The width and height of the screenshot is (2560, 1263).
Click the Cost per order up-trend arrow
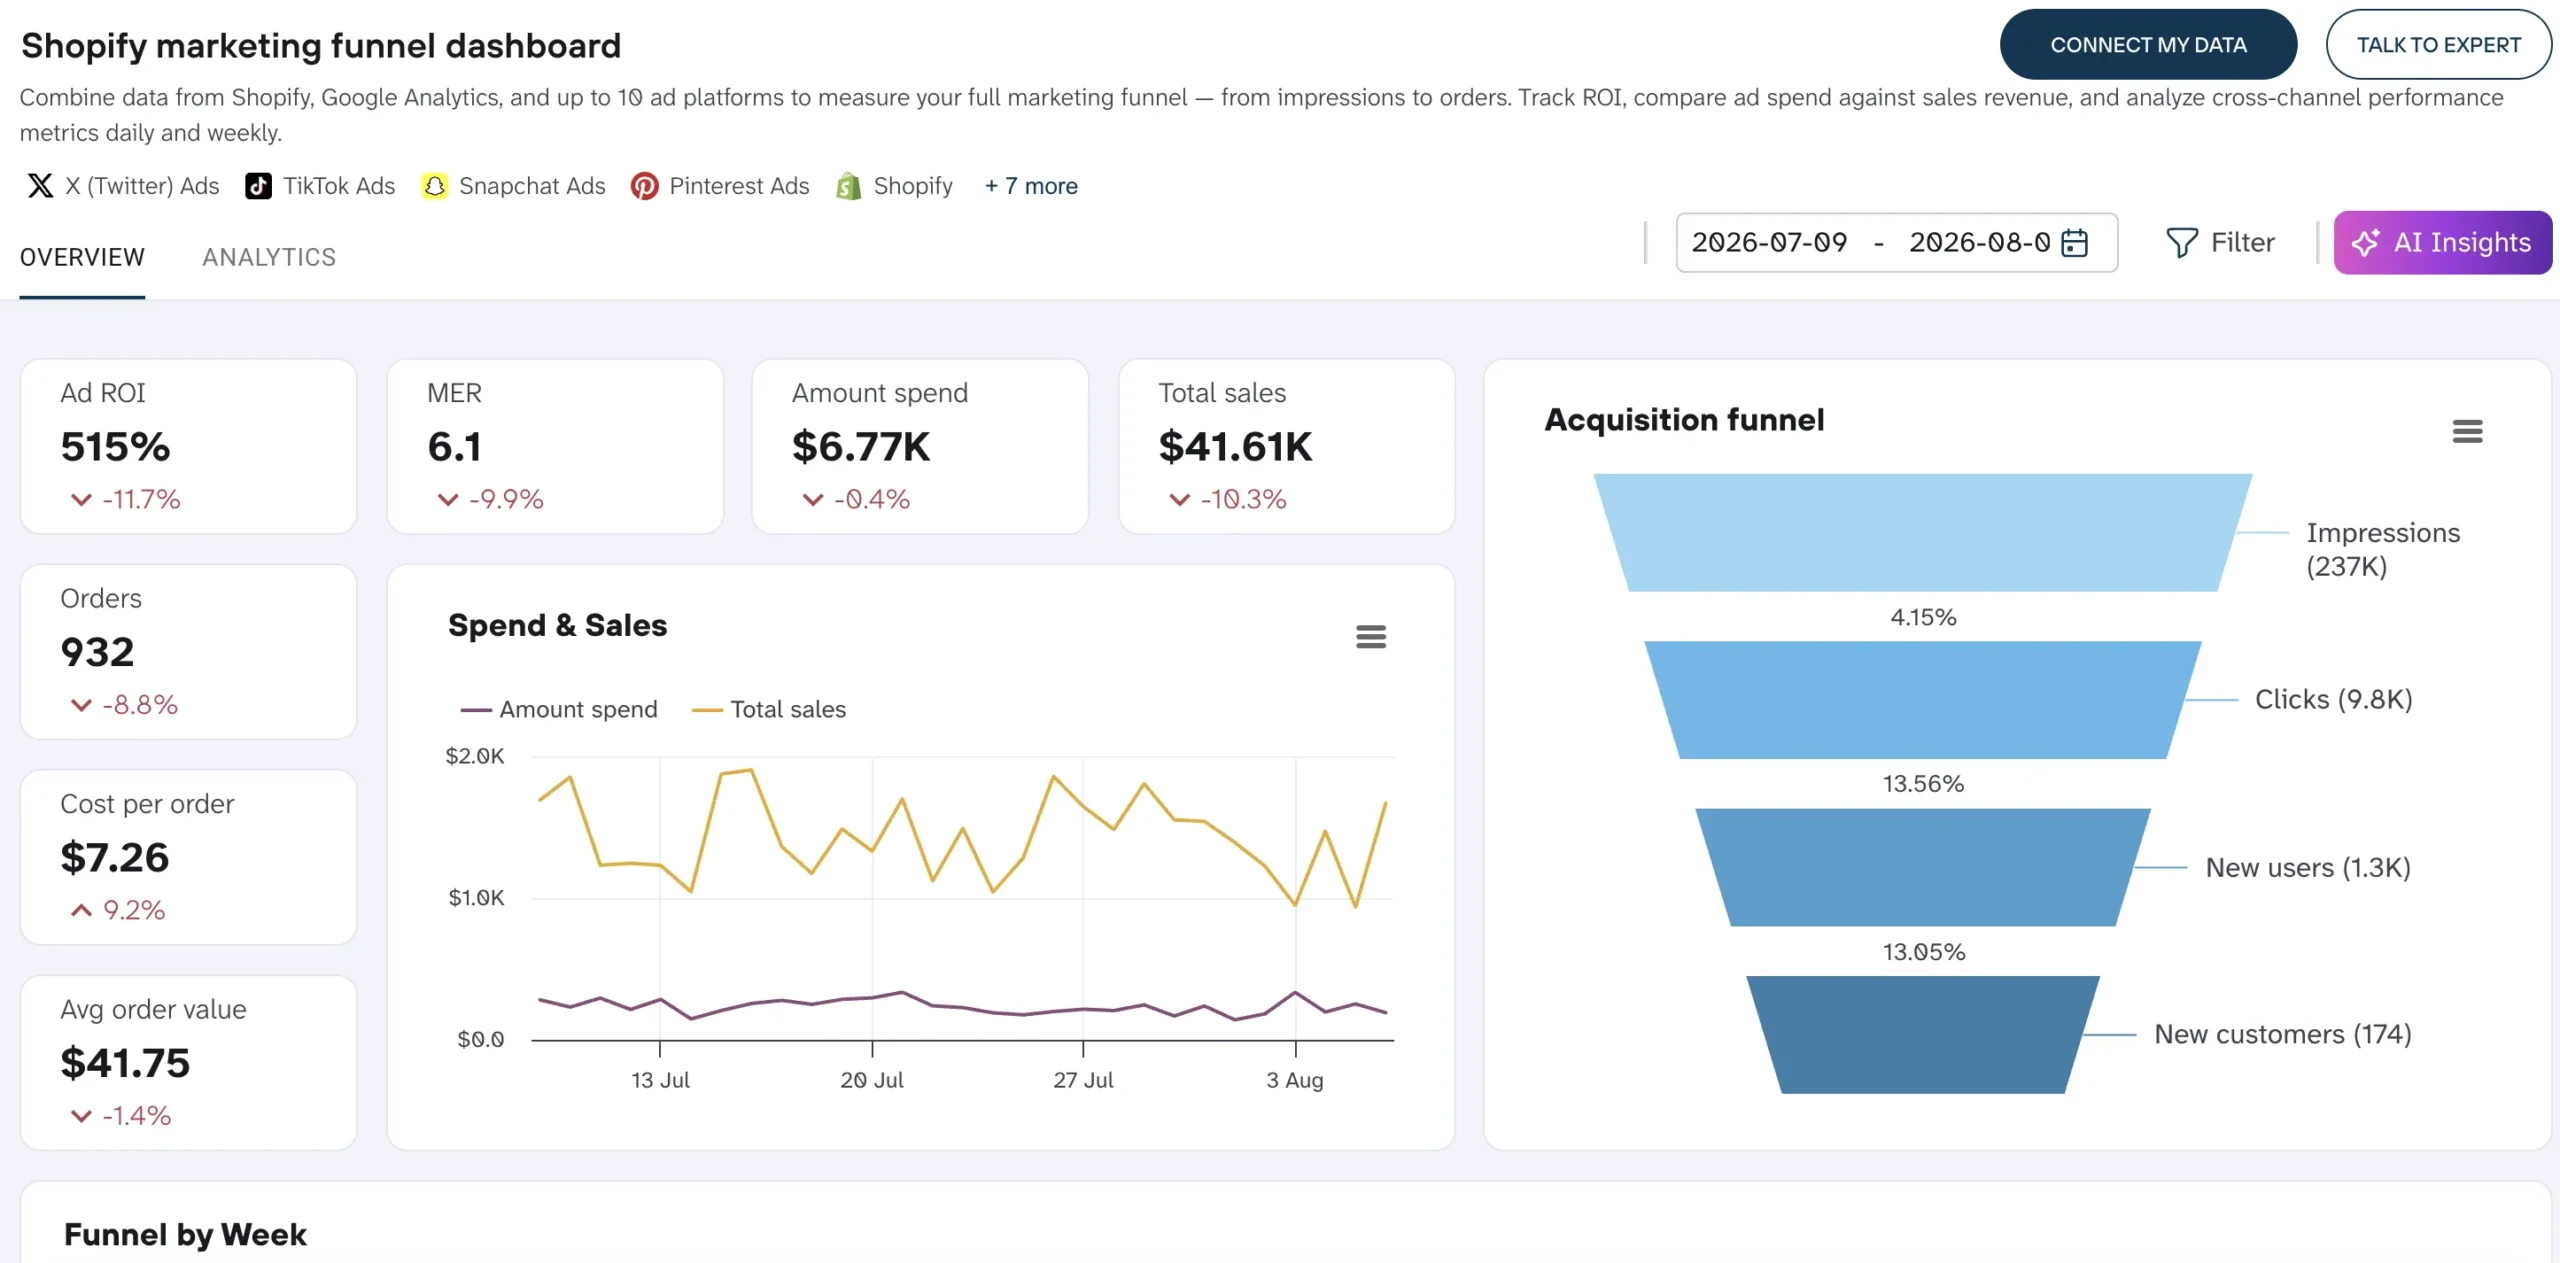point(81,910)
